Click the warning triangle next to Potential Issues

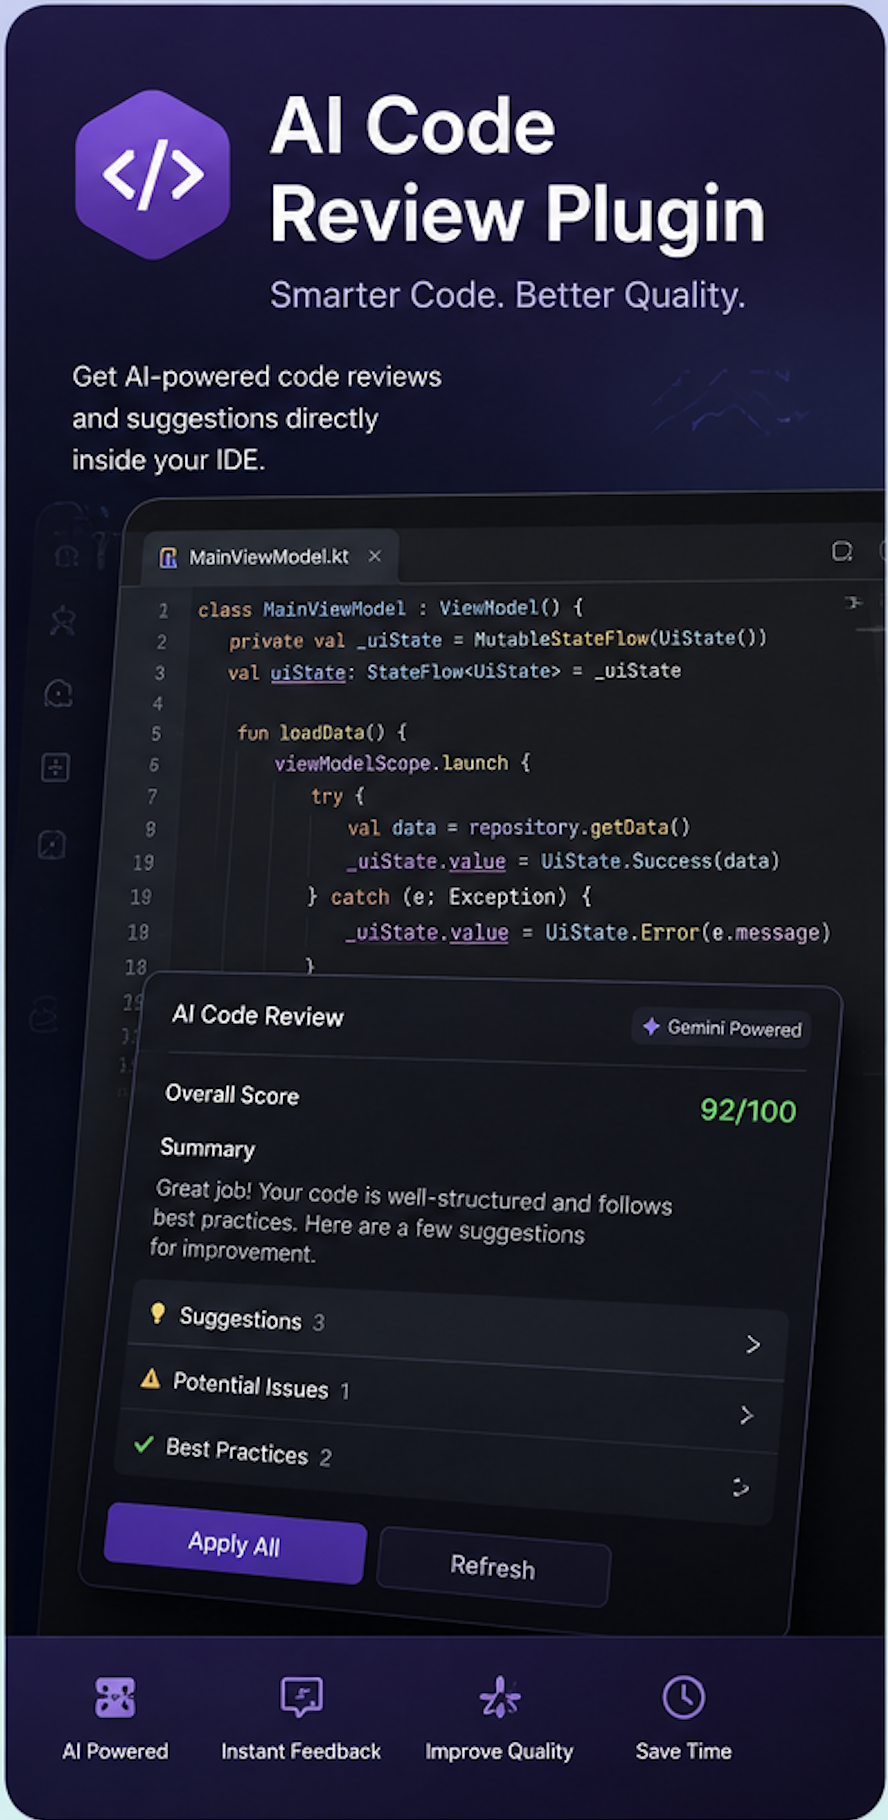click(150, 1380)
